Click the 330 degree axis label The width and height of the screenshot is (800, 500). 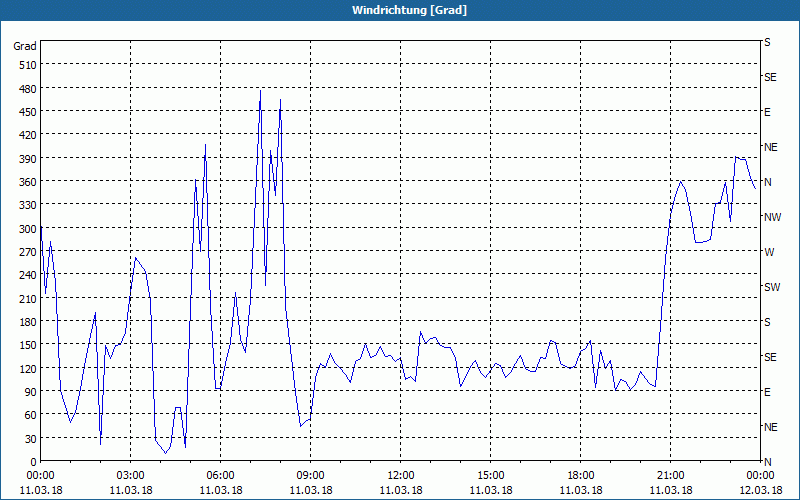(x=28, y=205)
